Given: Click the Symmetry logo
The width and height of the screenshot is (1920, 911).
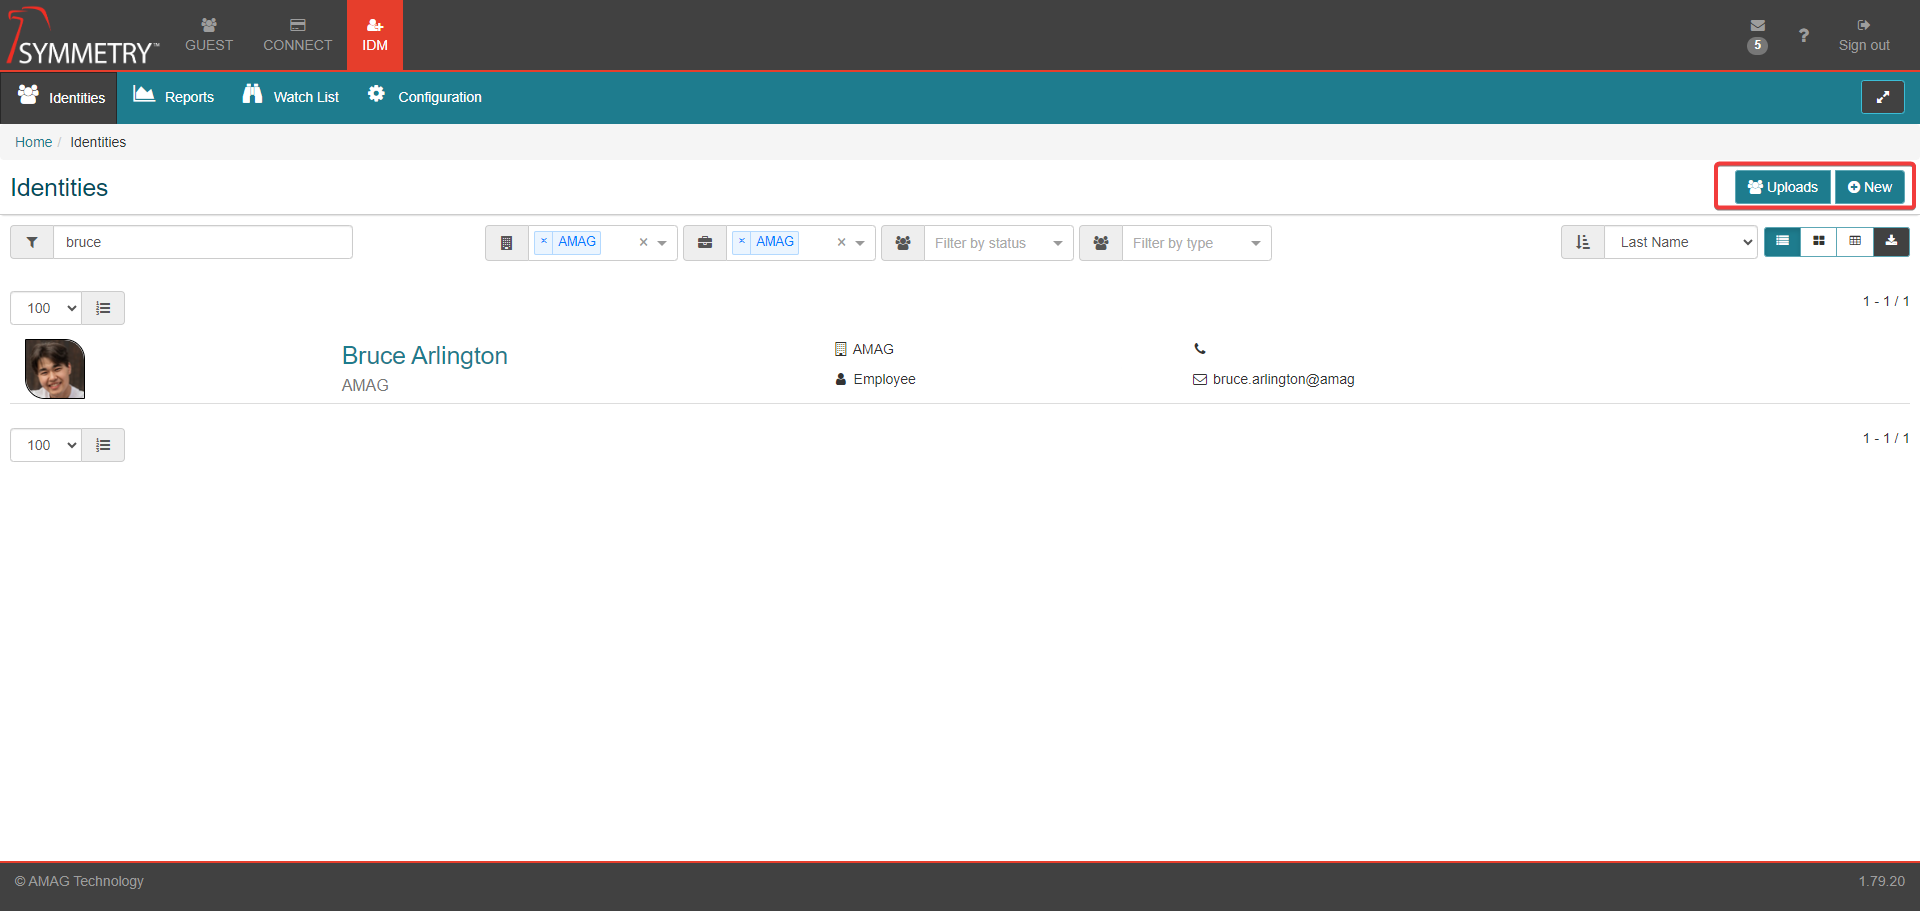Looking at the screenshot, I should pos(83,37).
